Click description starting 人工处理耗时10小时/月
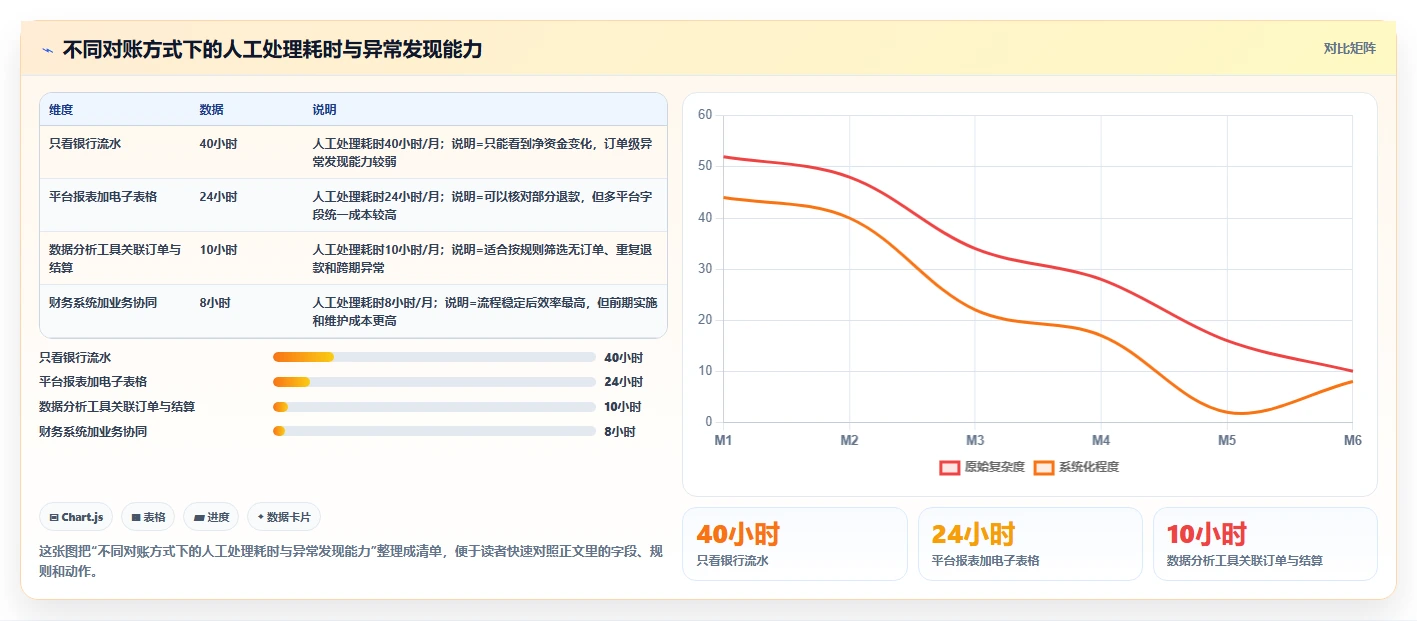Image resolution: width=1417 pixels, height=621 pixels. click(x=484, y=258)
